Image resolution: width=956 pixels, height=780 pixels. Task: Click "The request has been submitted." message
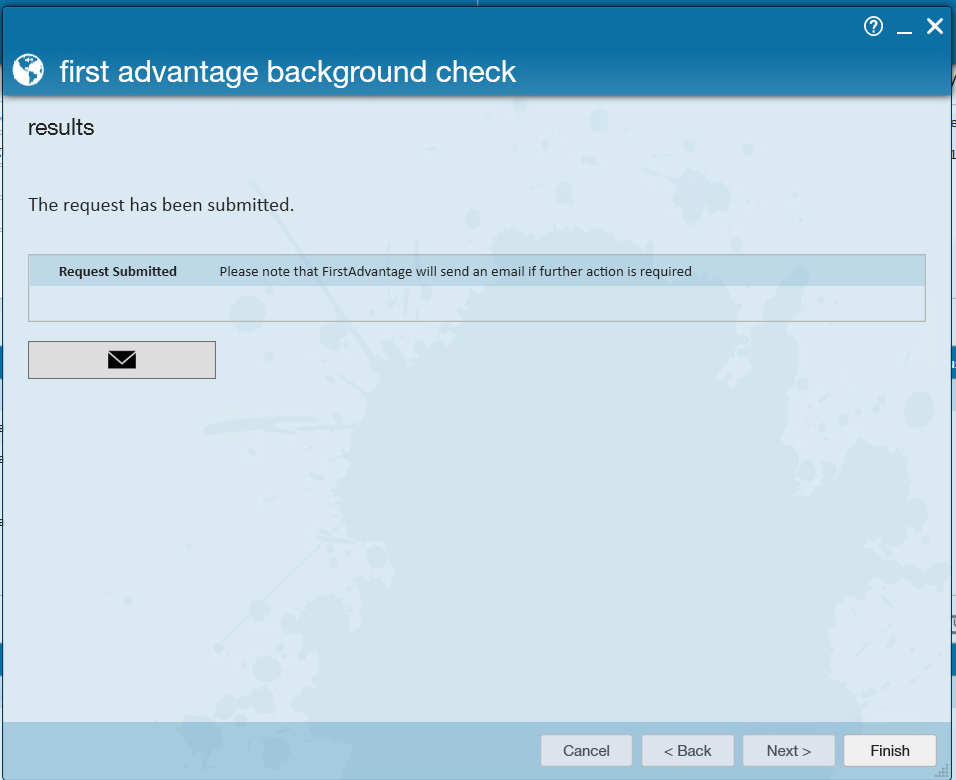pyautogui.click(x=161, y=205)
